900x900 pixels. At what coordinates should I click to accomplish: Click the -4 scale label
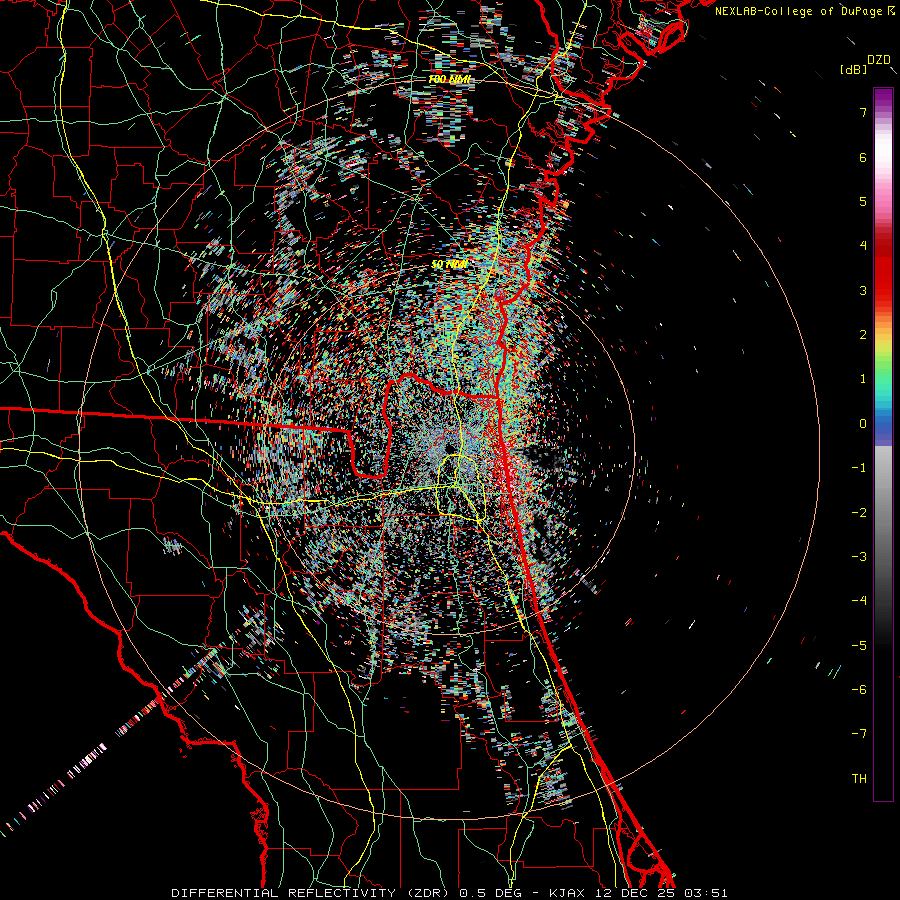coord(859,601)
